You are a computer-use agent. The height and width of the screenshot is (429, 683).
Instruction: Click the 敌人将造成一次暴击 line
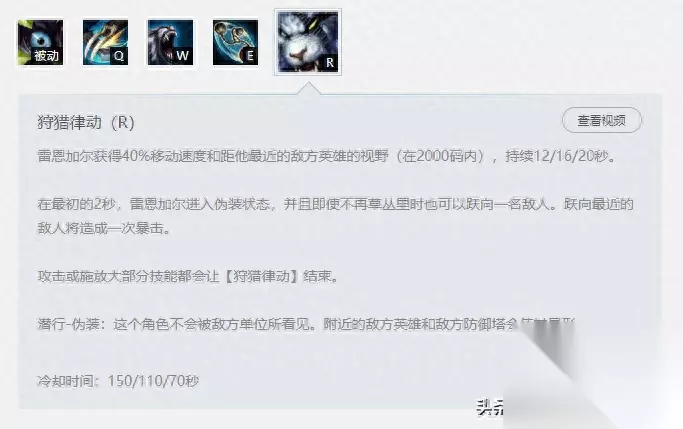click(104, 228)
